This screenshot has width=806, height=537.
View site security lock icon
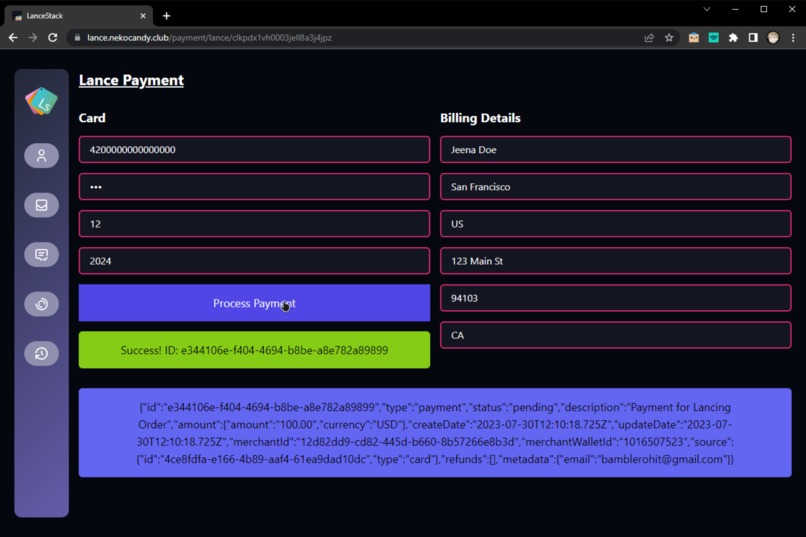(x=77, y=38)
